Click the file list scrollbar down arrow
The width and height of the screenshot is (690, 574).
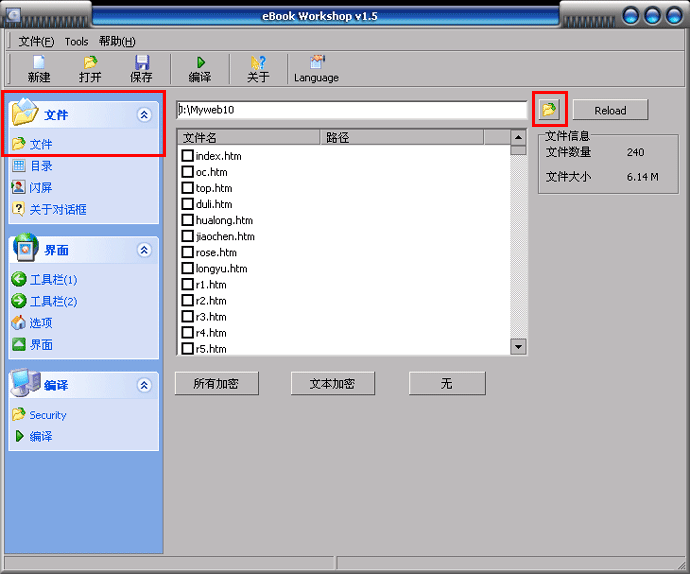click(518, 346)
